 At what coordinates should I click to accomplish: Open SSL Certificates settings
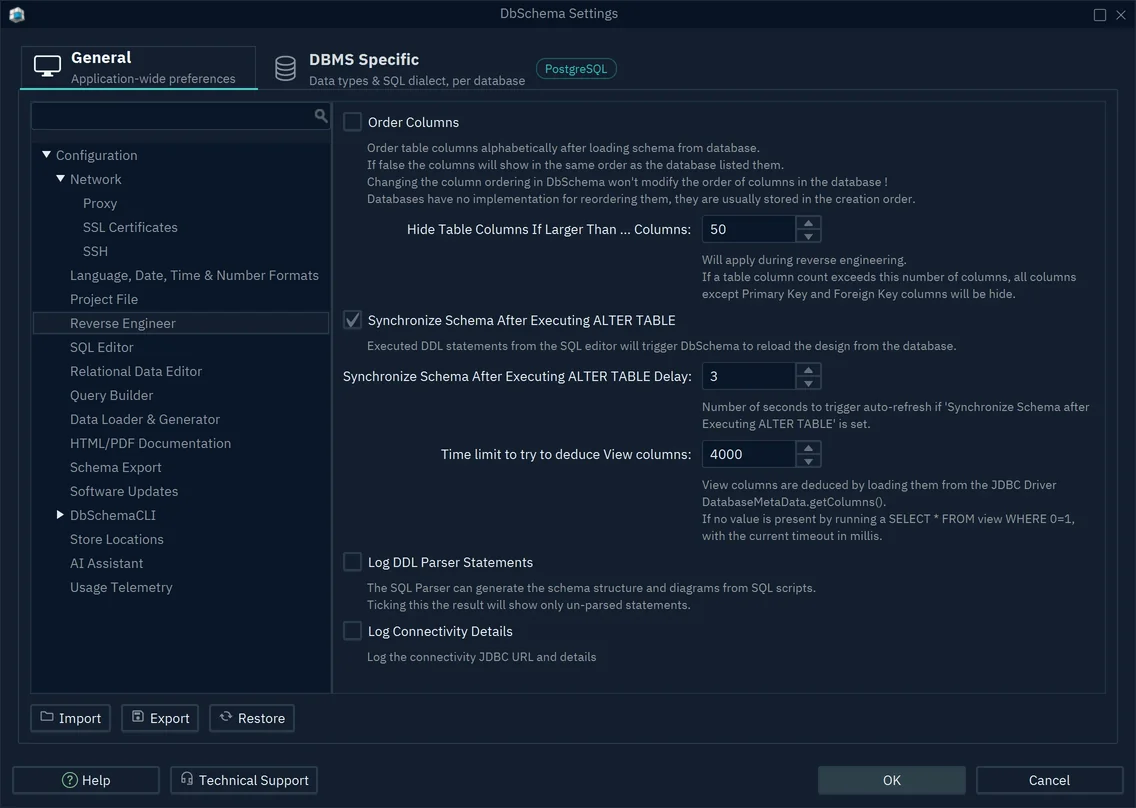pos(130,227)
